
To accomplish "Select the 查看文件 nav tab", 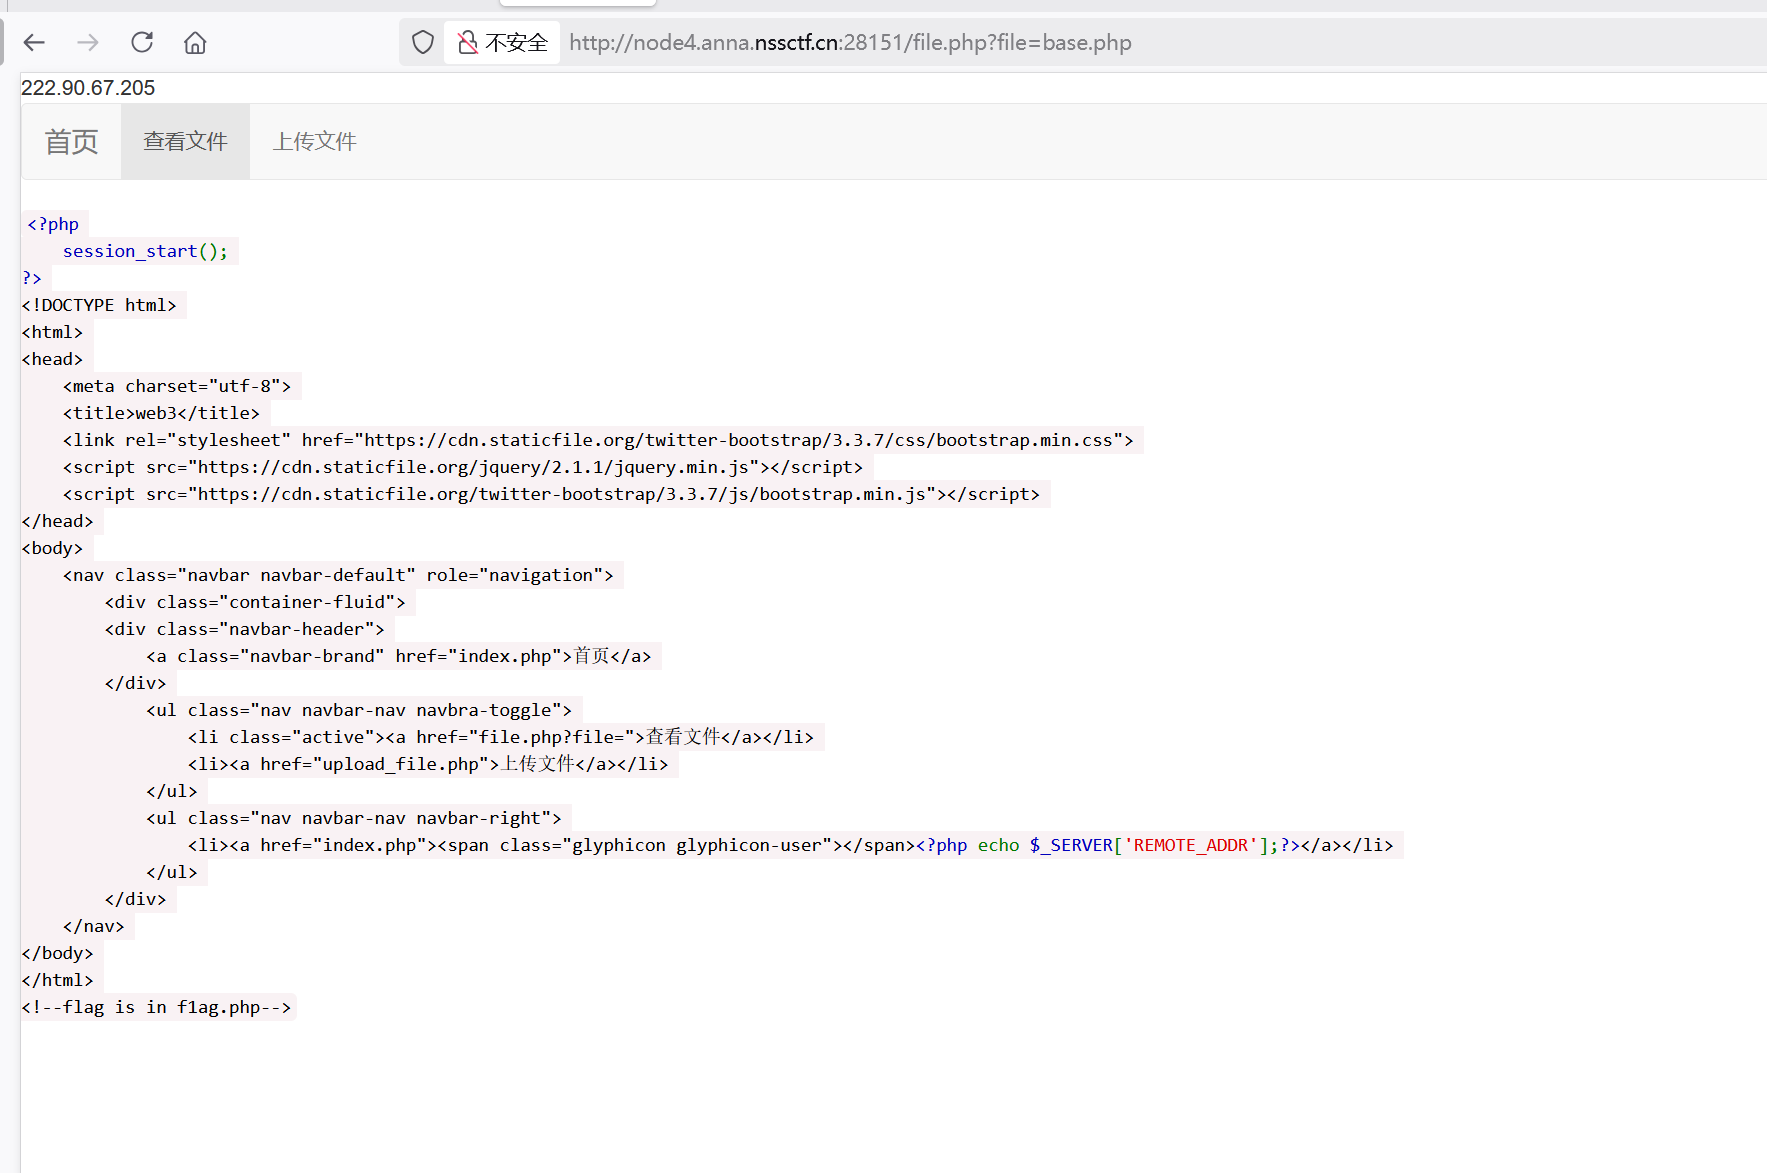I will tap(185, 141).
